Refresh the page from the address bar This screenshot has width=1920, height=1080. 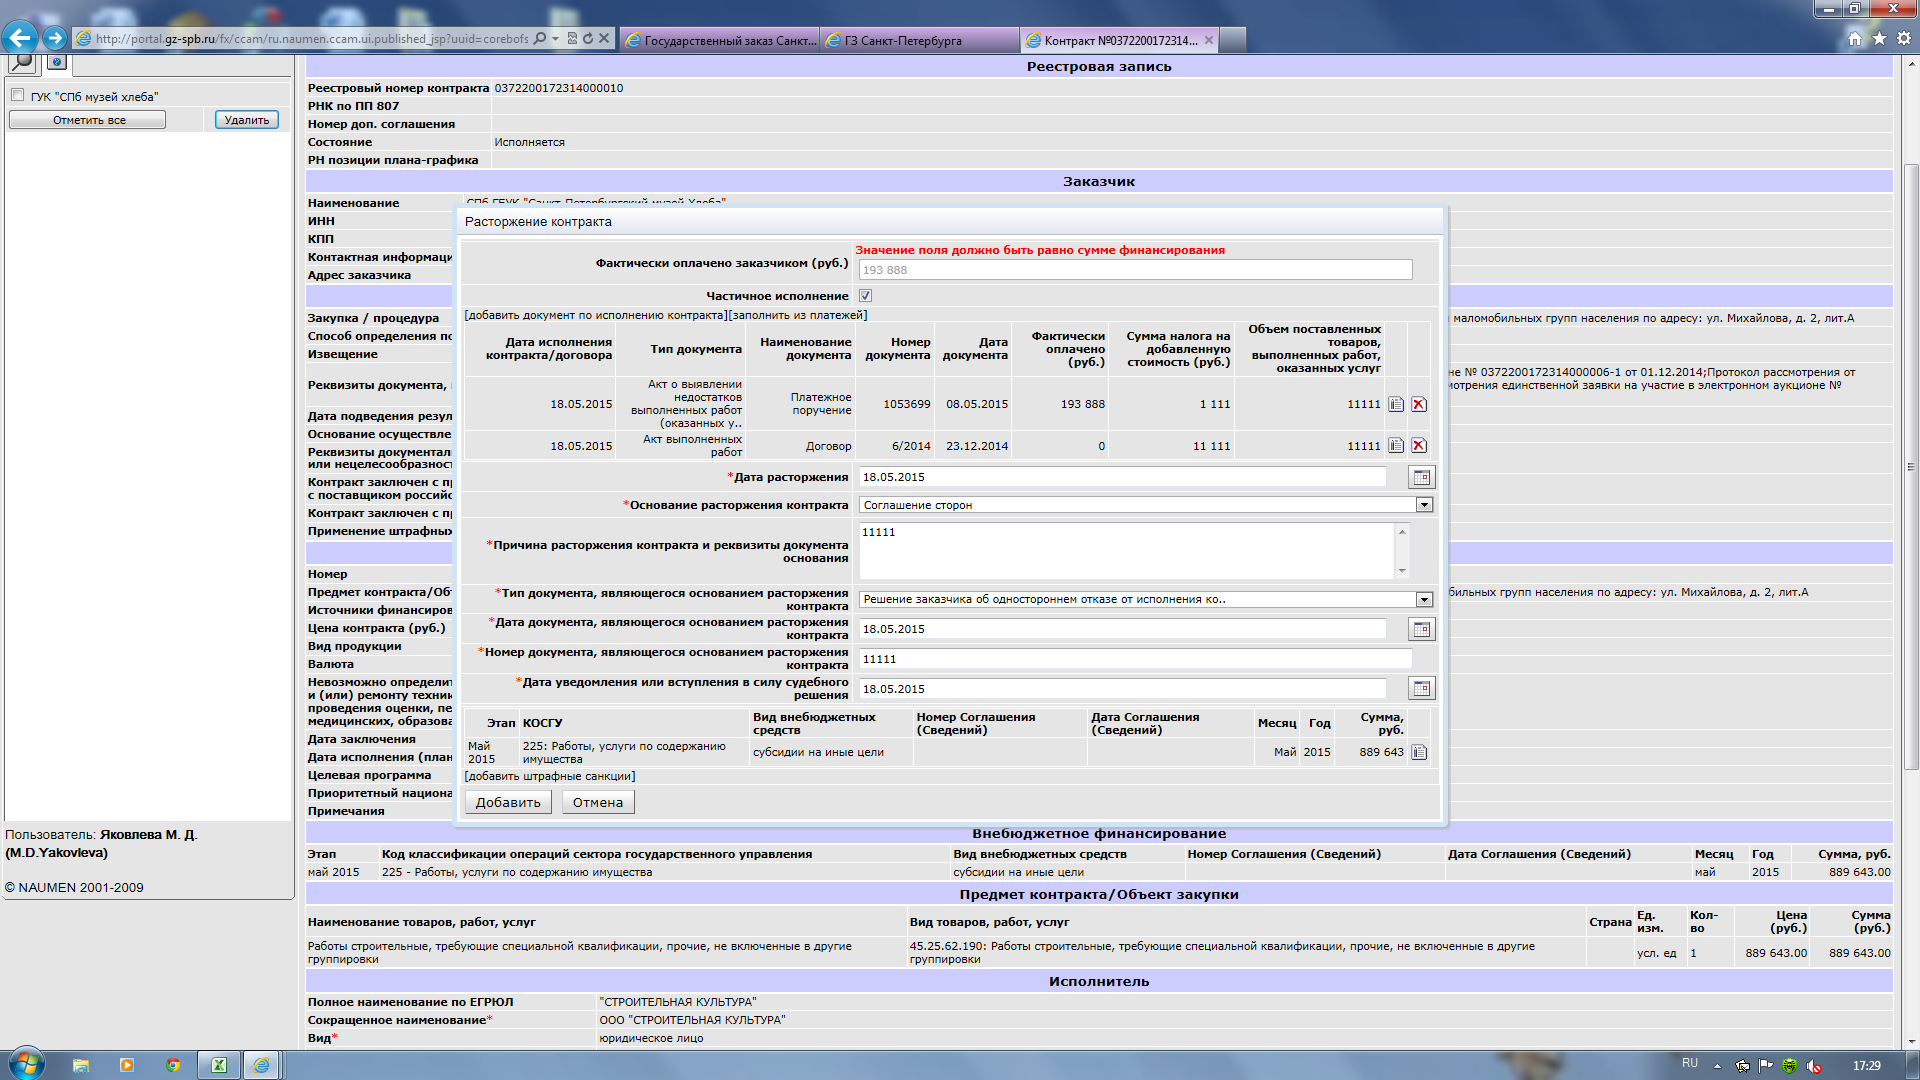(588, 39)
